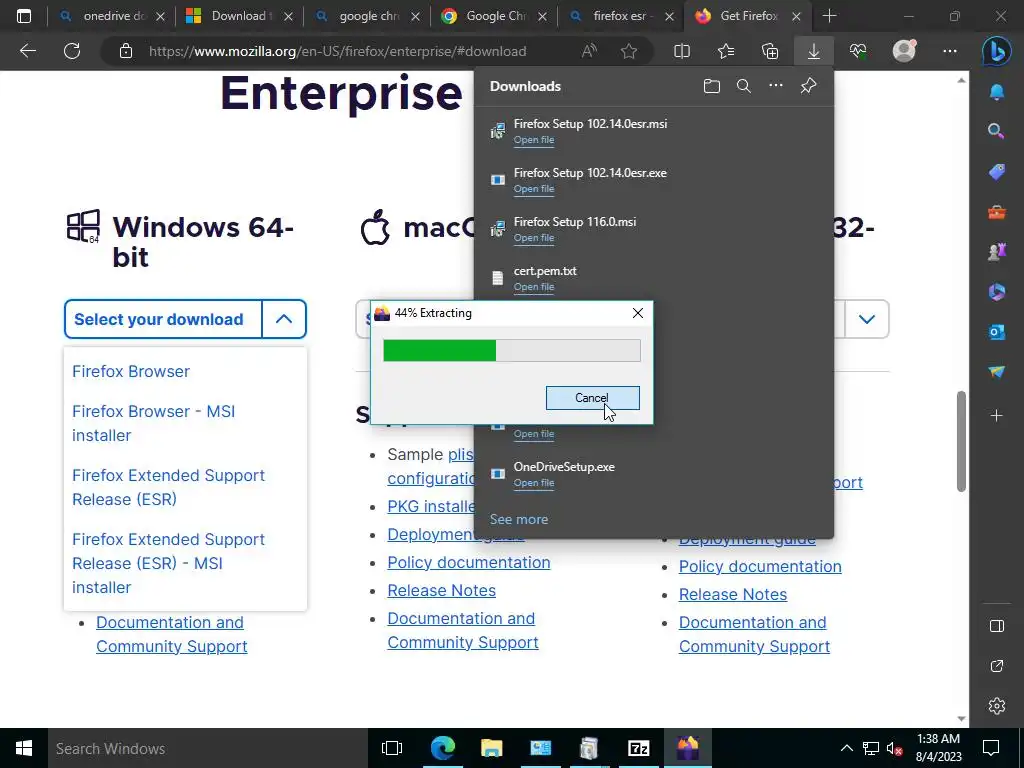Click the page vertical scrollbar thumb

click(x=961, y=441)
